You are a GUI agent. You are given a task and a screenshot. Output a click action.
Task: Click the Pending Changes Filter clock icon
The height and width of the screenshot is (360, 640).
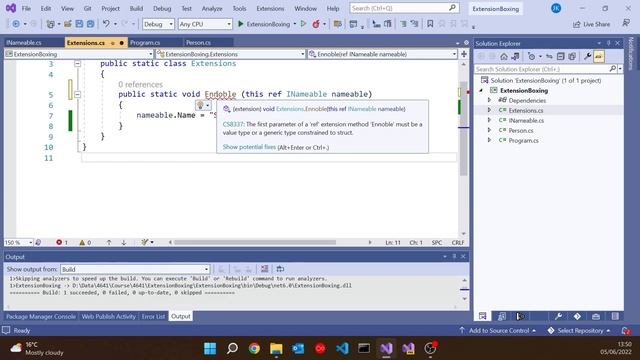[x=531, y=56]
